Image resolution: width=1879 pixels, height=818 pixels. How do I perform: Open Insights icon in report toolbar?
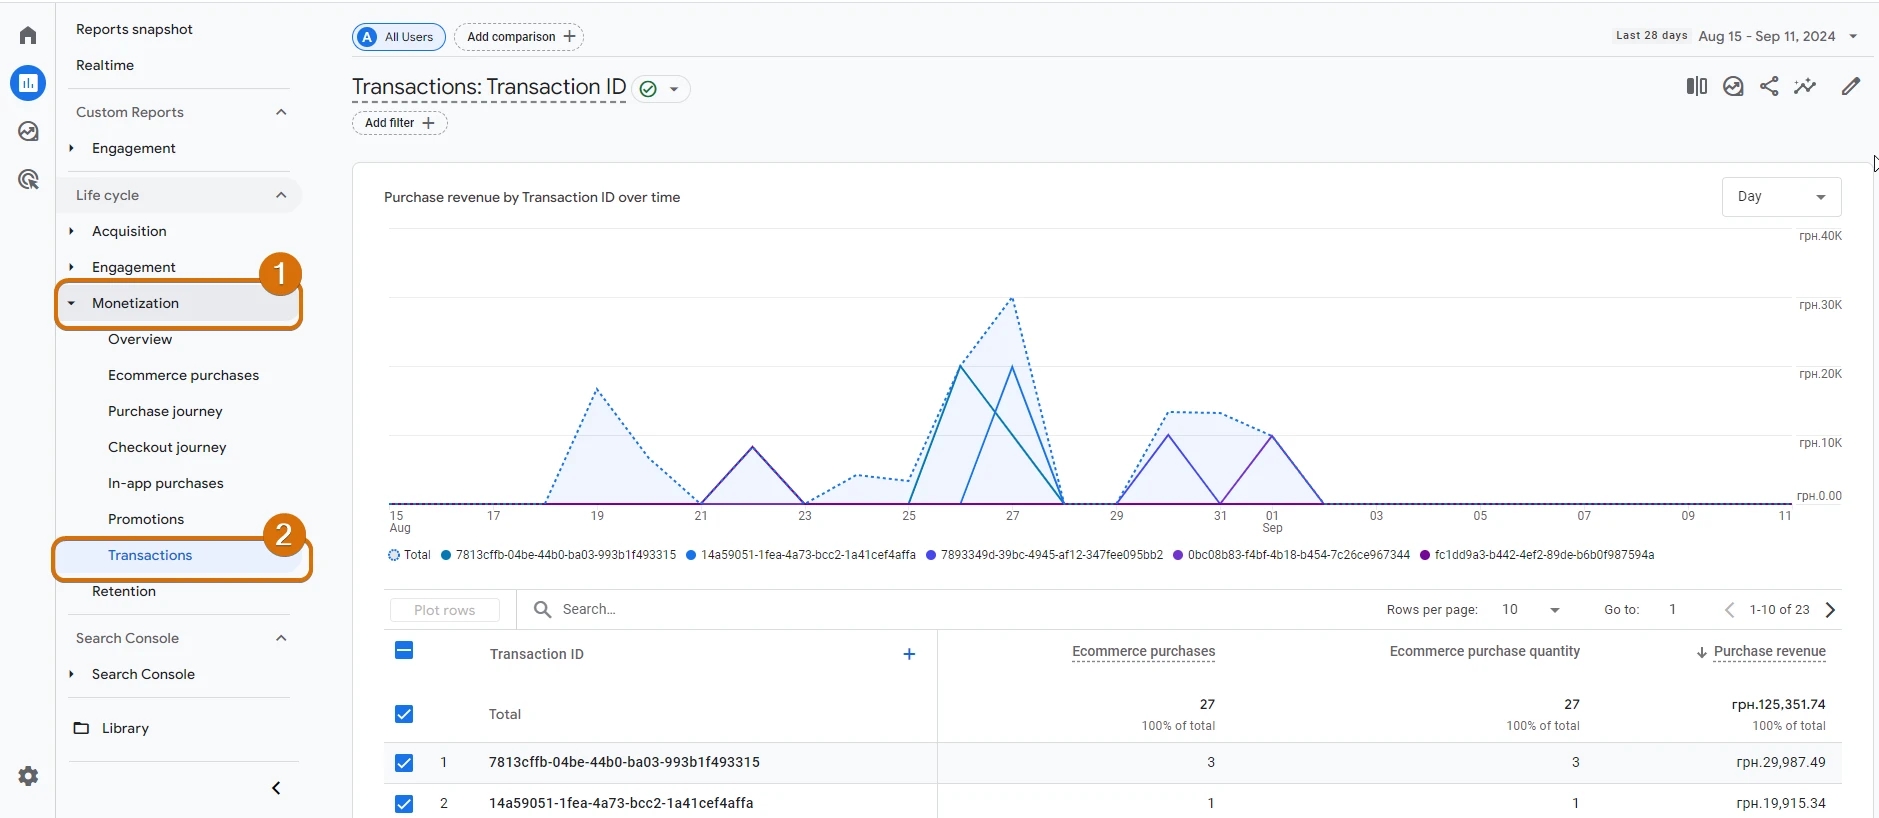[x=1733, y=86]
